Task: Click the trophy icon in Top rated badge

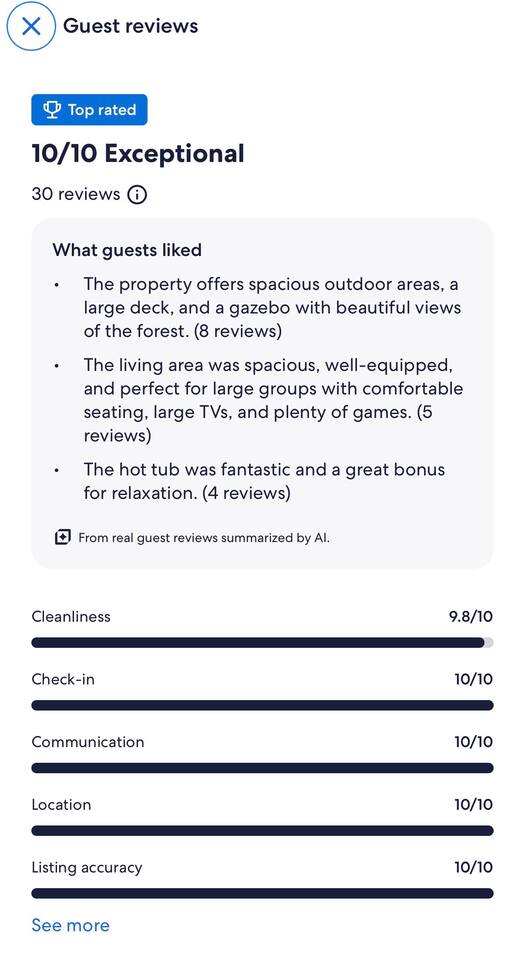Action: (x=52, y=110)
